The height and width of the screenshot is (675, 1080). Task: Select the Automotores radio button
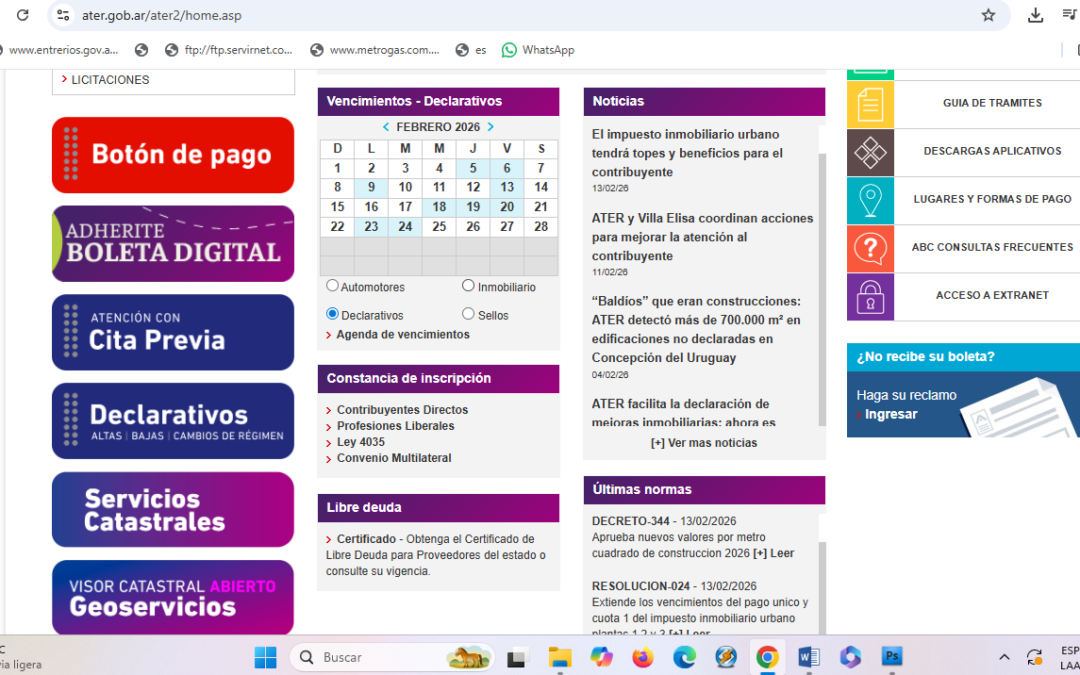coord(332,285)
